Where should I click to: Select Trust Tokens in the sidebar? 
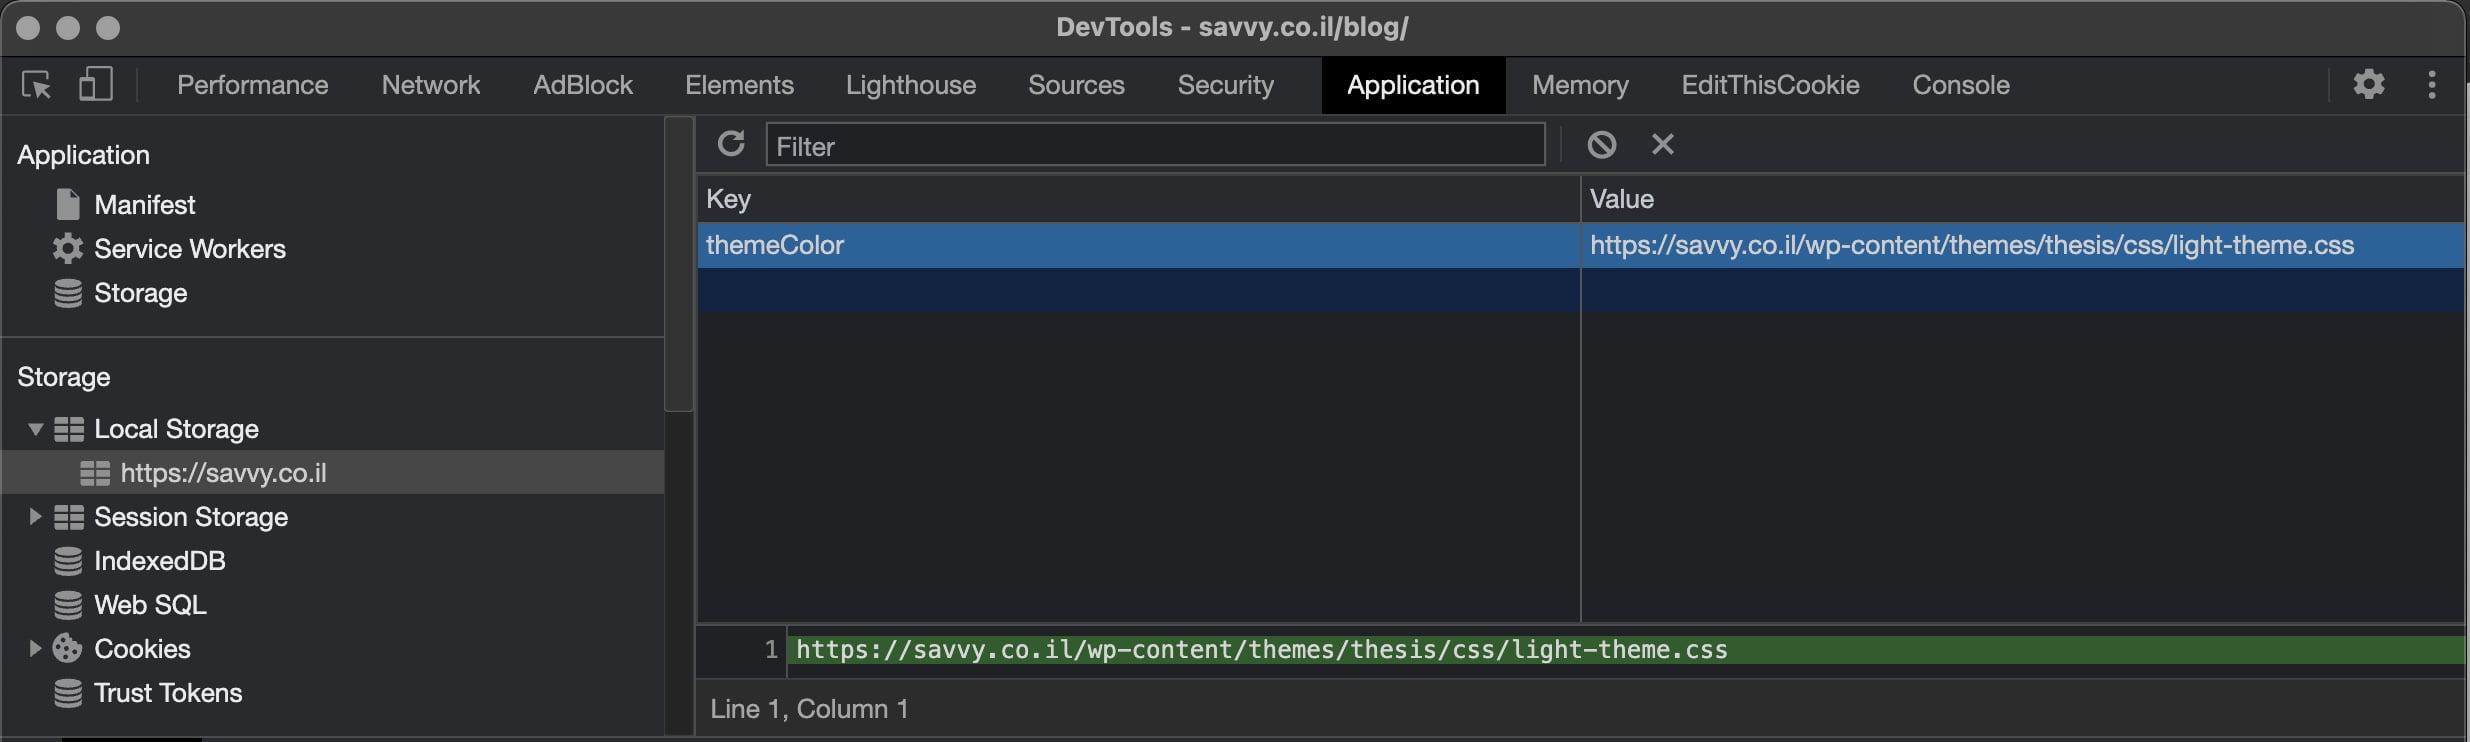pyautogui.click(x=168, y=693)
